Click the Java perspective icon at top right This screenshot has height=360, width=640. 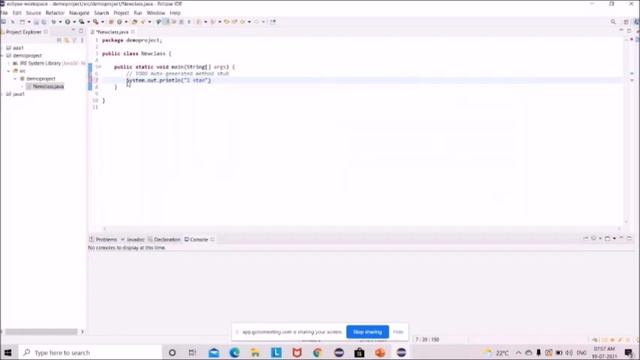(x=636, y=22)
